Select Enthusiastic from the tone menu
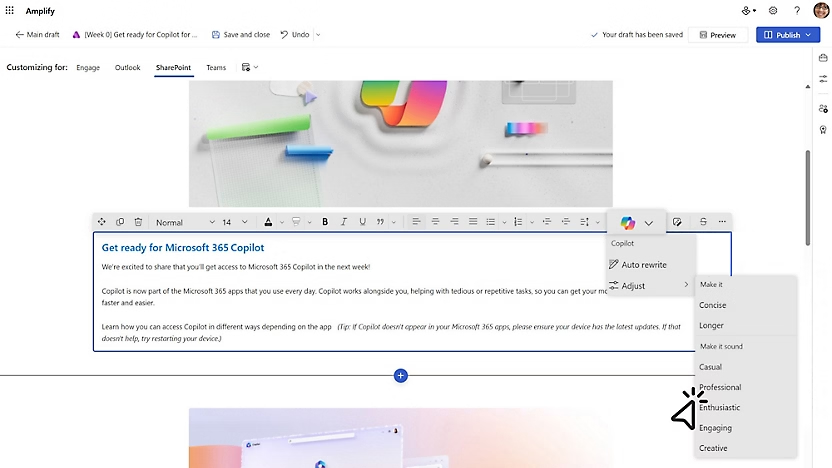Viewport: 832px width, 468px height. click(720, 408)
